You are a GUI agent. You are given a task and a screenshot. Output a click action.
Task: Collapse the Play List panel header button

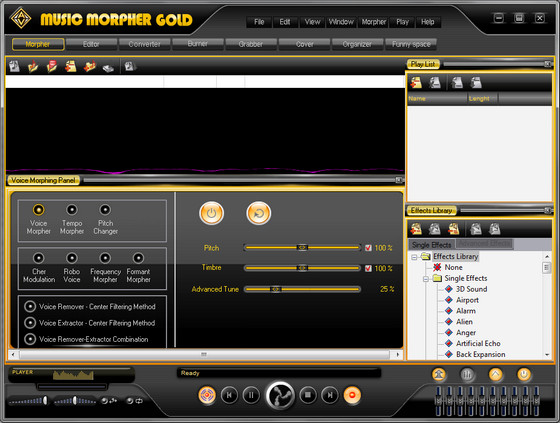point(548,64)
